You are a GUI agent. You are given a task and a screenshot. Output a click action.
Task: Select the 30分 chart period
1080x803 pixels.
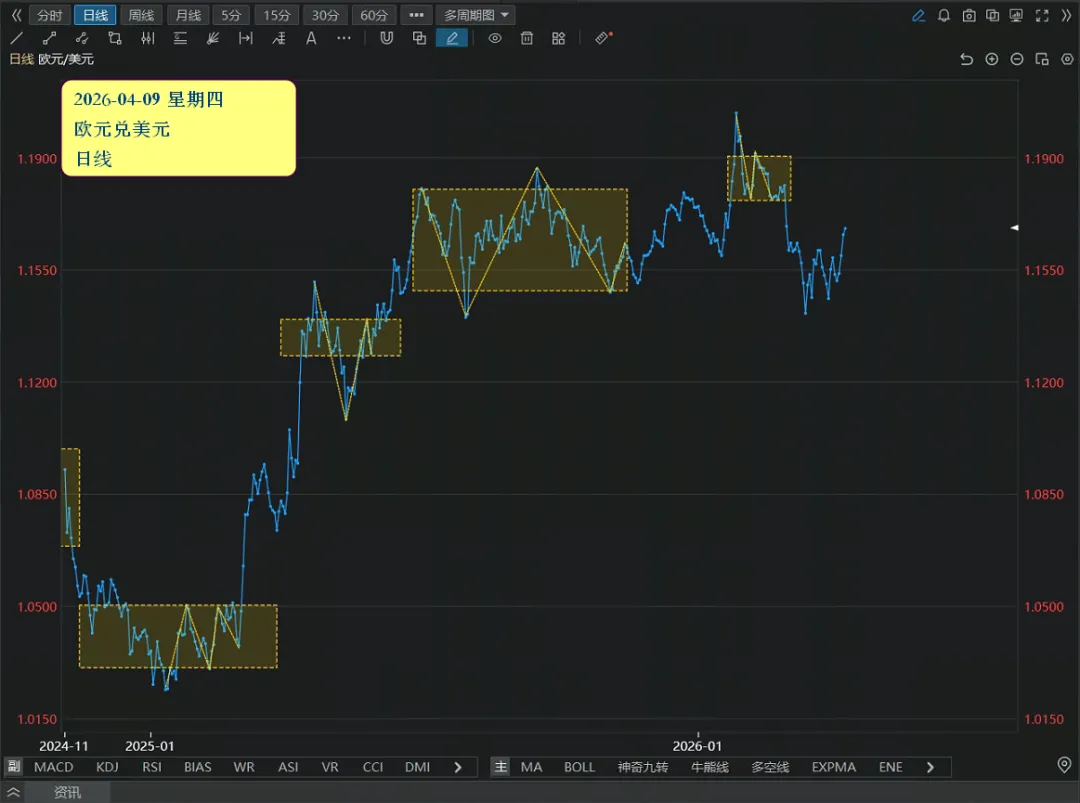tap(325, 15)
